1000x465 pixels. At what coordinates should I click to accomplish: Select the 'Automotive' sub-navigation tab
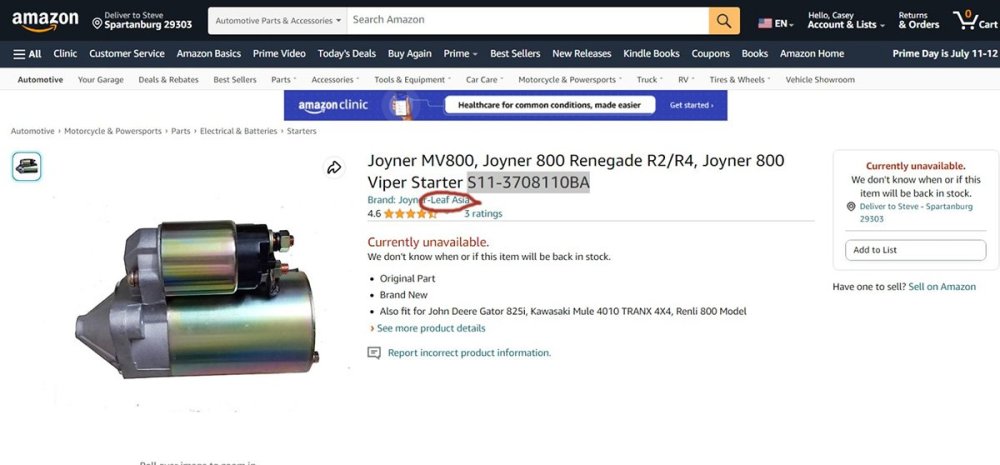click(40, 80)
